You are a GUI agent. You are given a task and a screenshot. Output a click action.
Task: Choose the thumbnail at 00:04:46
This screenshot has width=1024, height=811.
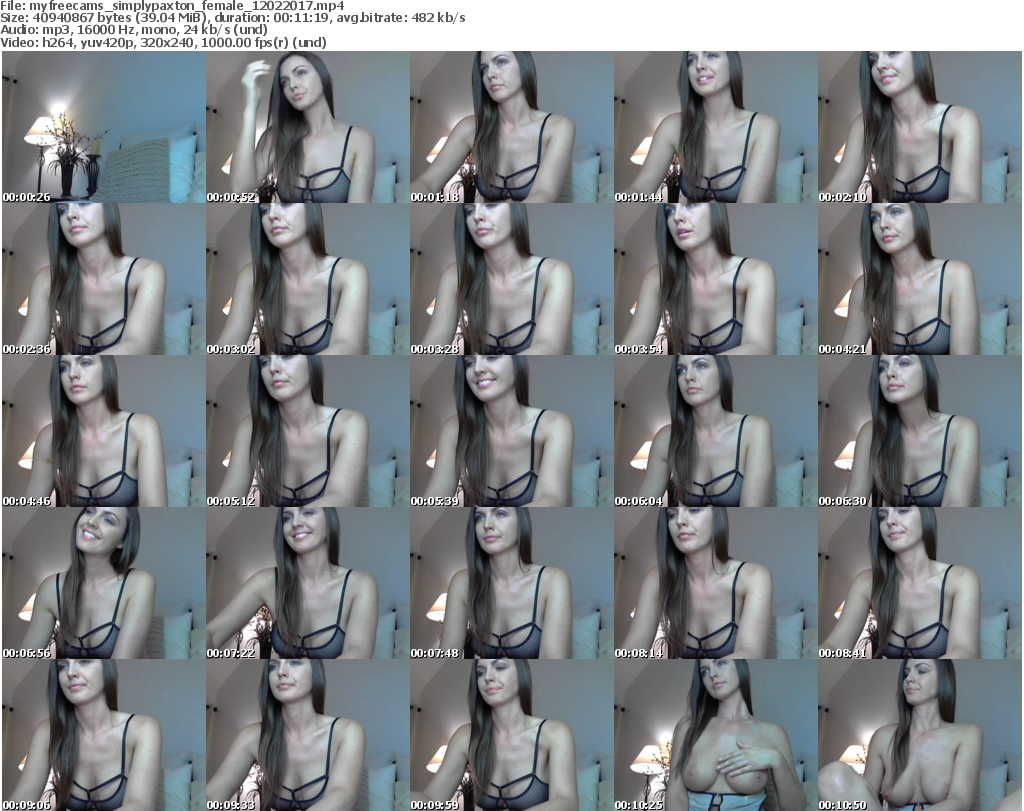point(104,431)
